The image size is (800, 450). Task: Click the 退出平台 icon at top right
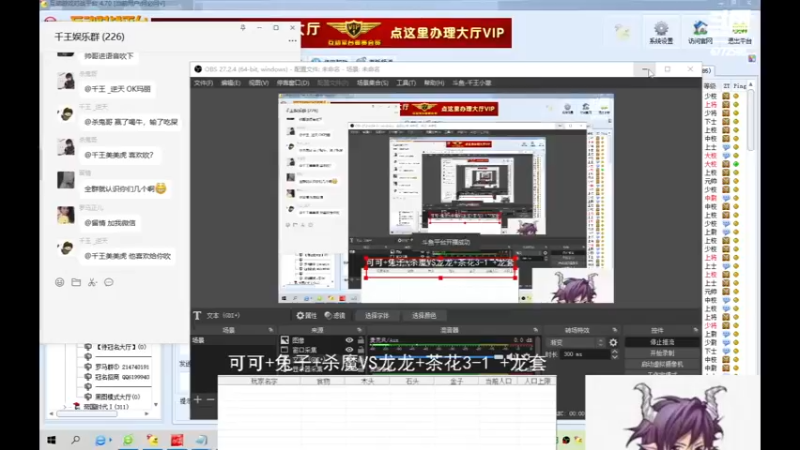(739, 32)
